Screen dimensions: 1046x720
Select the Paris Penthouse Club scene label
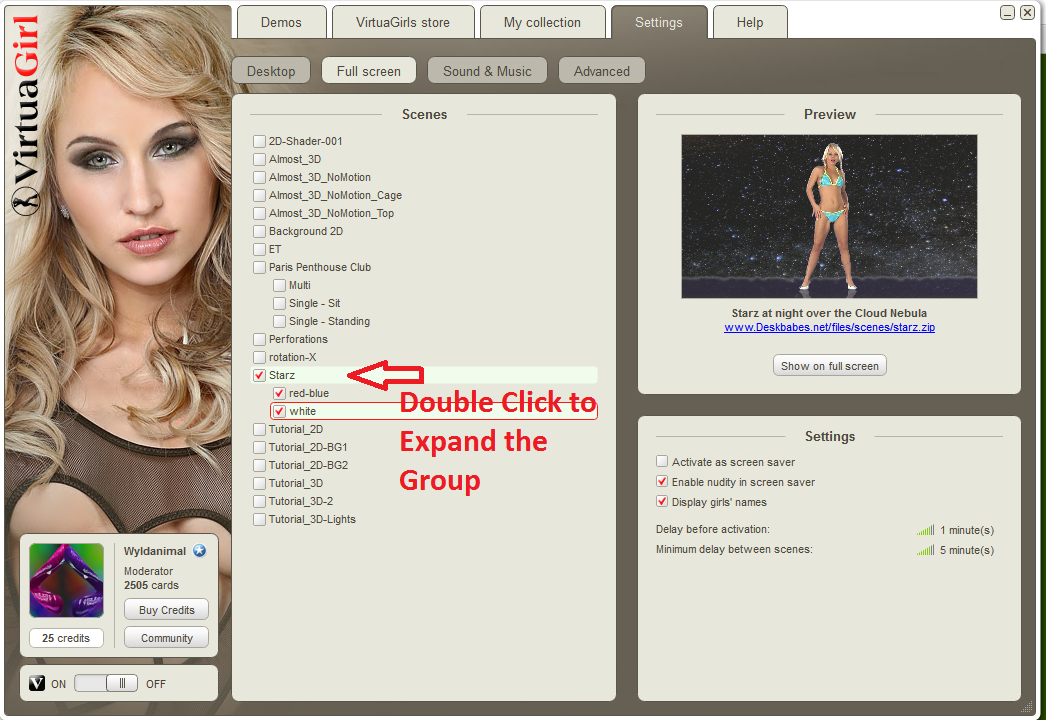pyautogui.click(x=320, y=267)
